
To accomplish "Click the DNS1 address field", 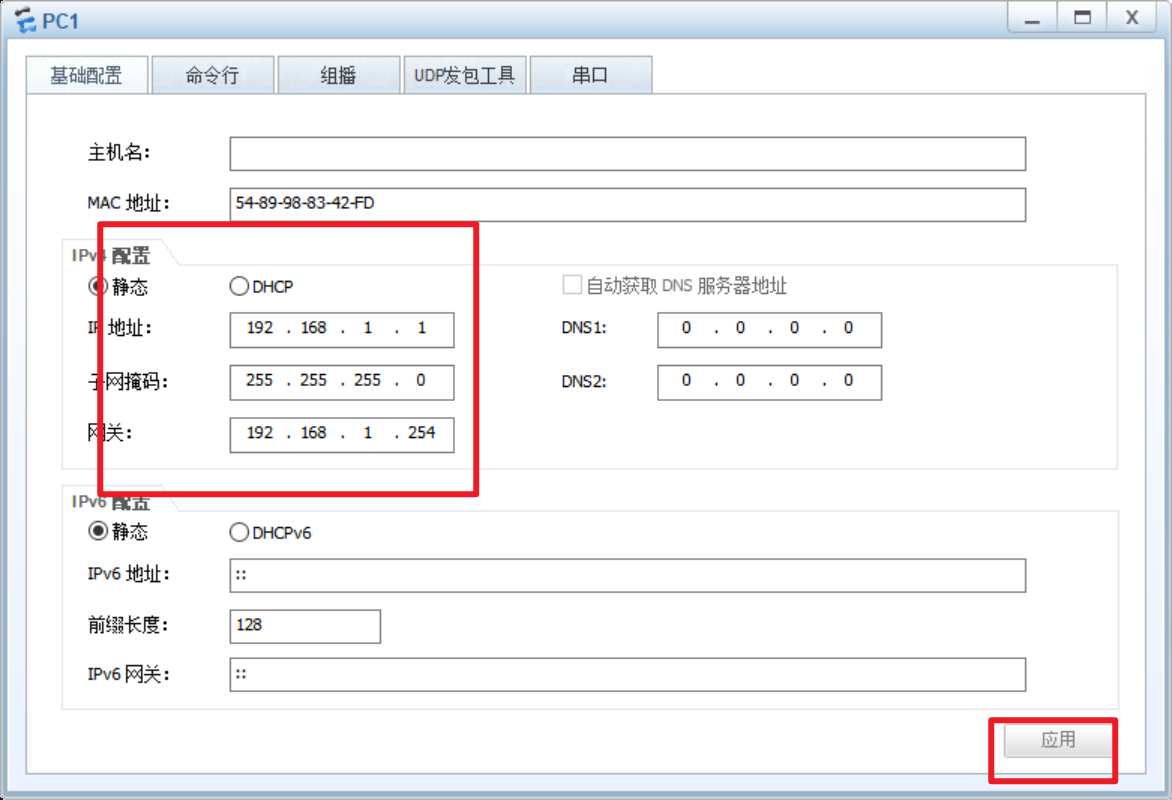I will click(769, 329).
